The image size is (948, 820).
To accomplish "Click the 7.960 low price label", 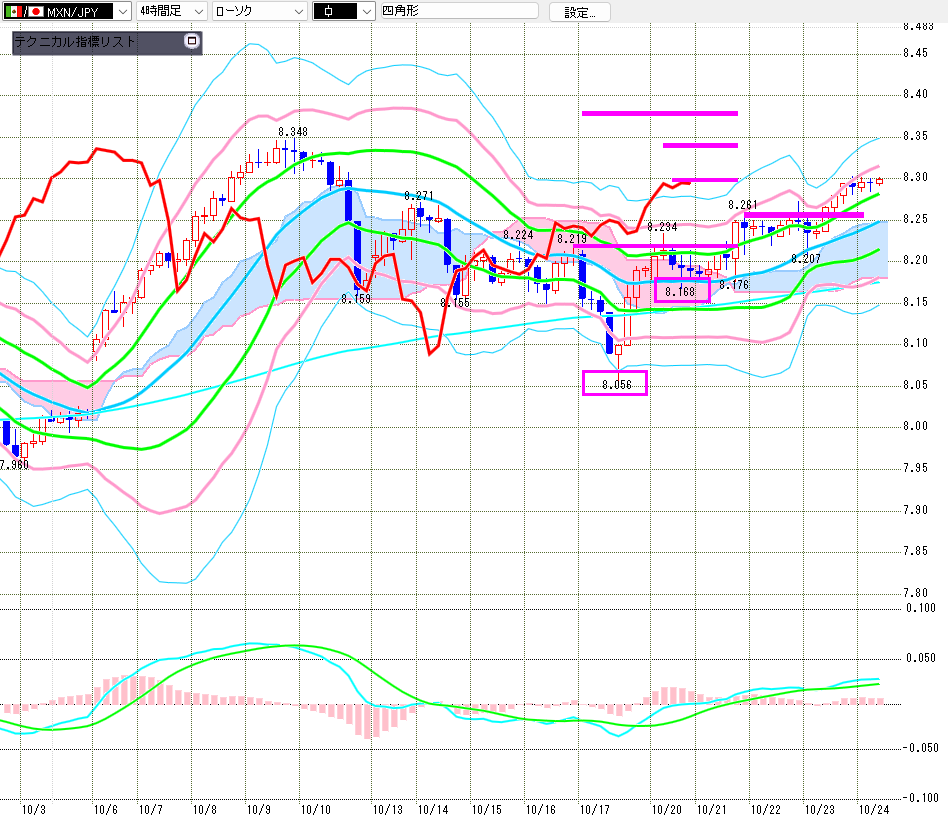I will 14,465.
